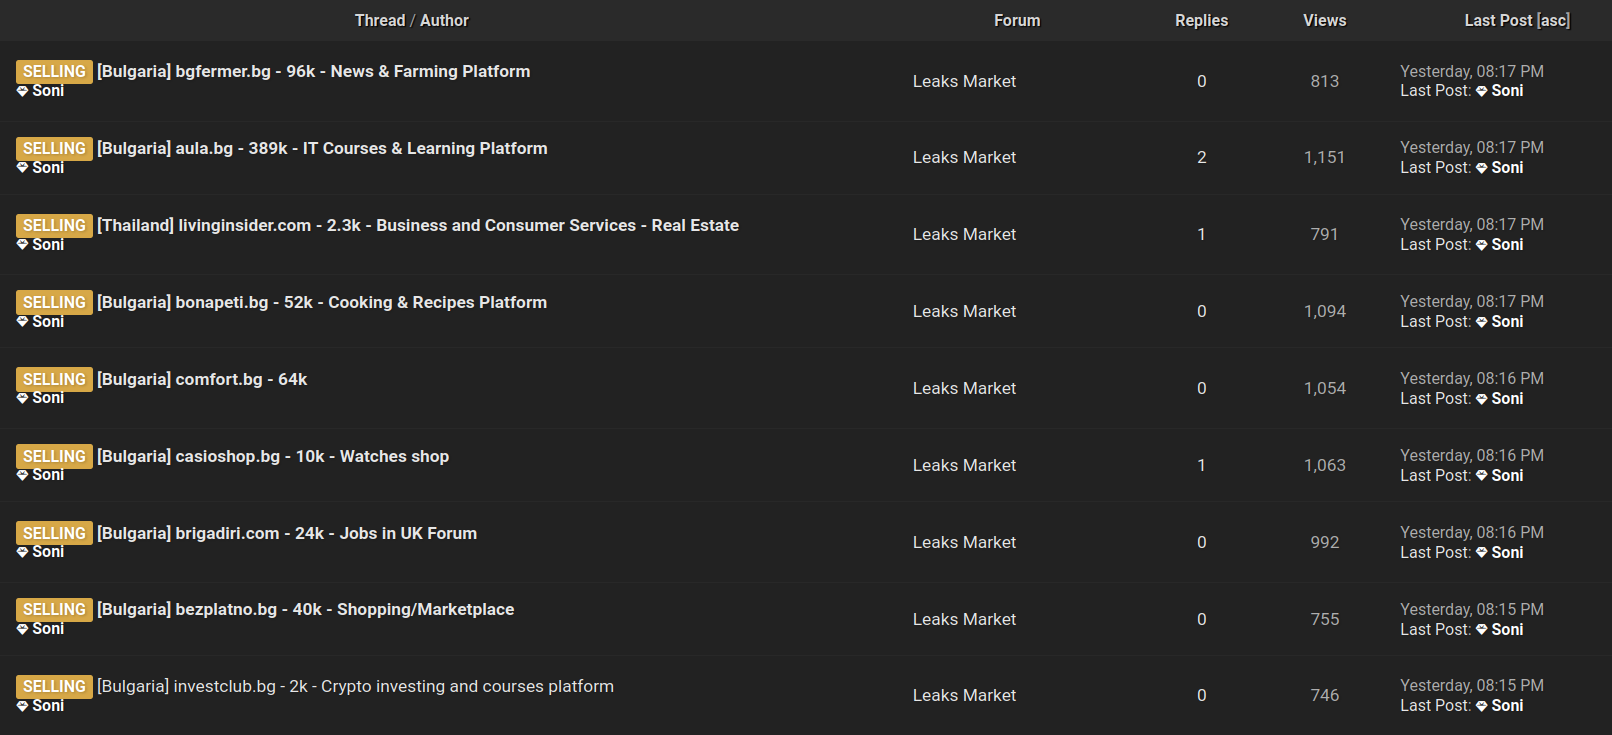Click SELLING prefix on investclub.bg thread
Screen dimensions: 1612x735
[54, 686]
